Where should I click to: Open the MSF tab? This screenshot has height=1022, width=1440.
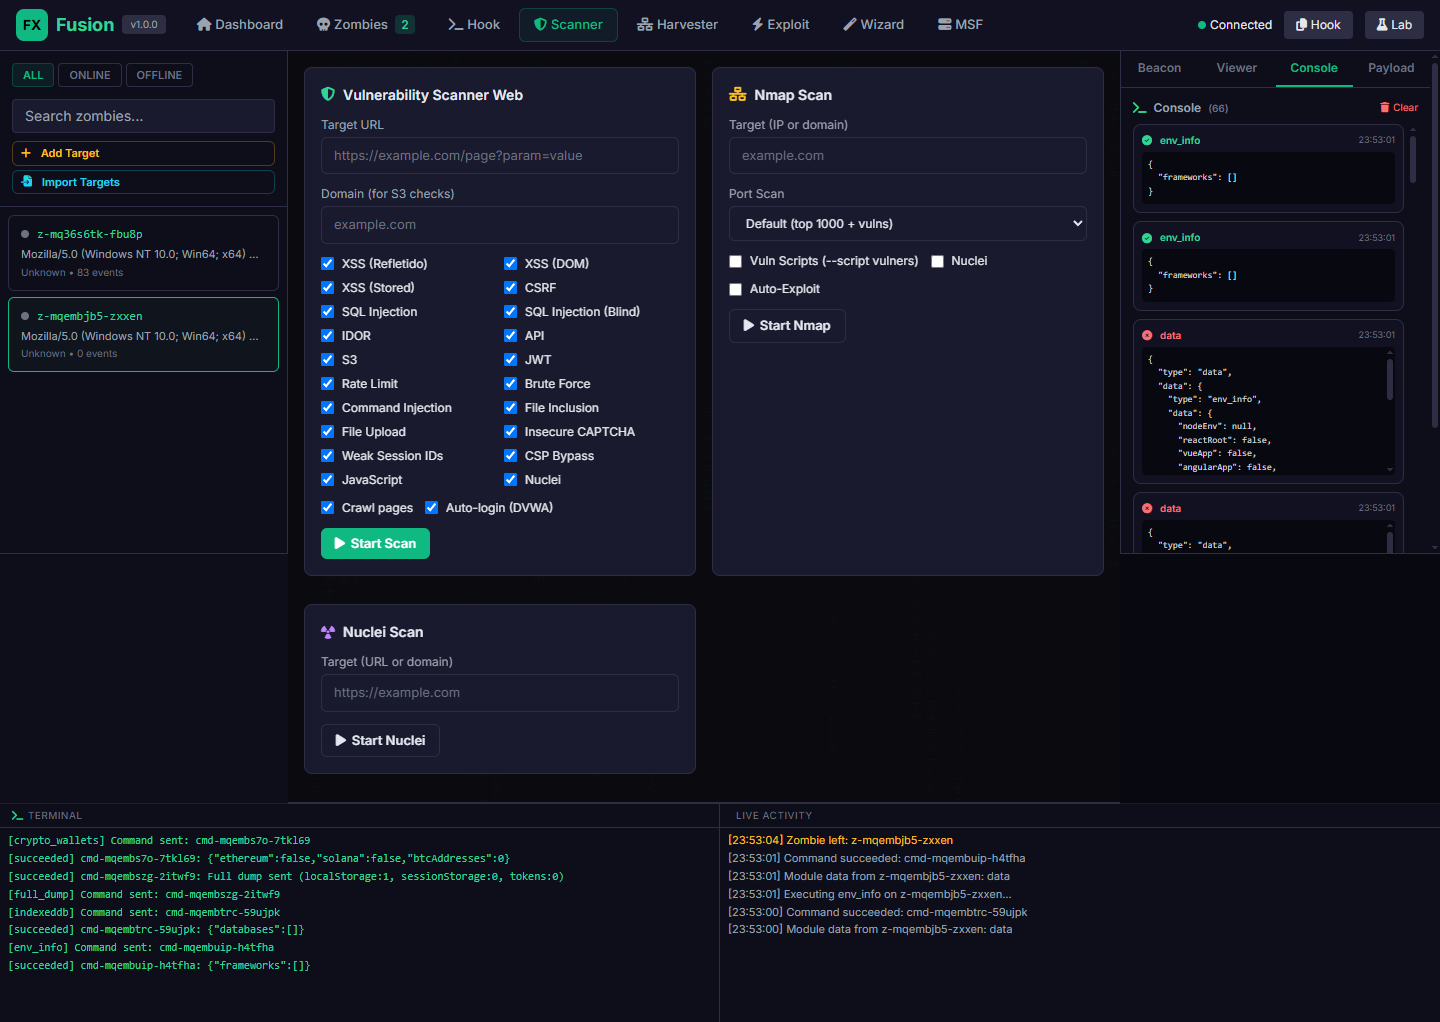960,25
